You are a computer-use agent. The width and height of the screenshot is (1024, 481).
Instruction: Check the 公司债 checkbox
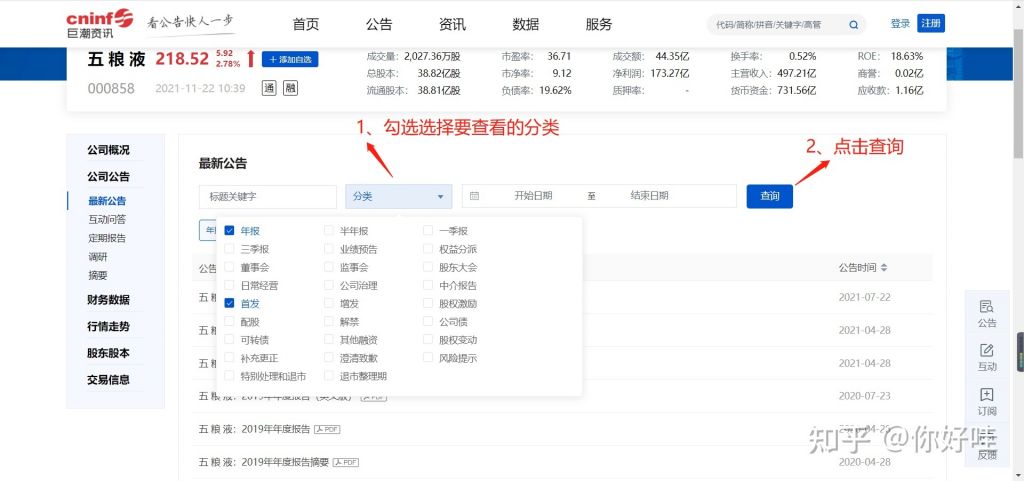[428, 322]
